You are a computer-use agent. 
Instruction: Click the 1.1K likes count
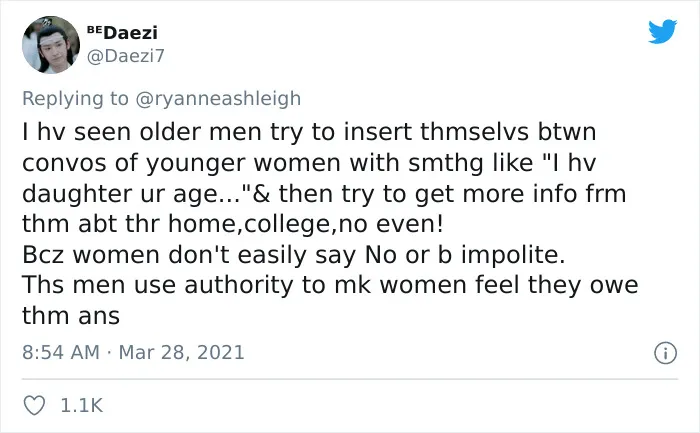coord(81,405)
